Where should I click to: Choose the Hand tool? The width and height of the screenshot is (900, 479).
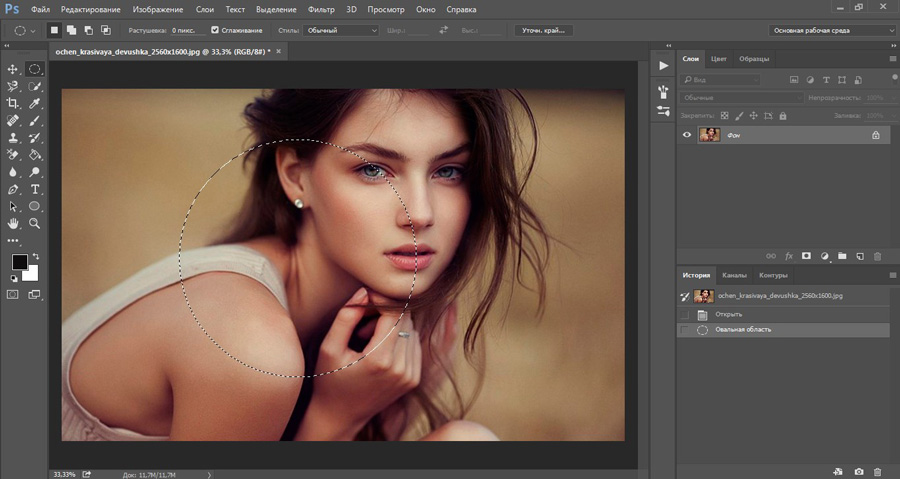point(13,223)
